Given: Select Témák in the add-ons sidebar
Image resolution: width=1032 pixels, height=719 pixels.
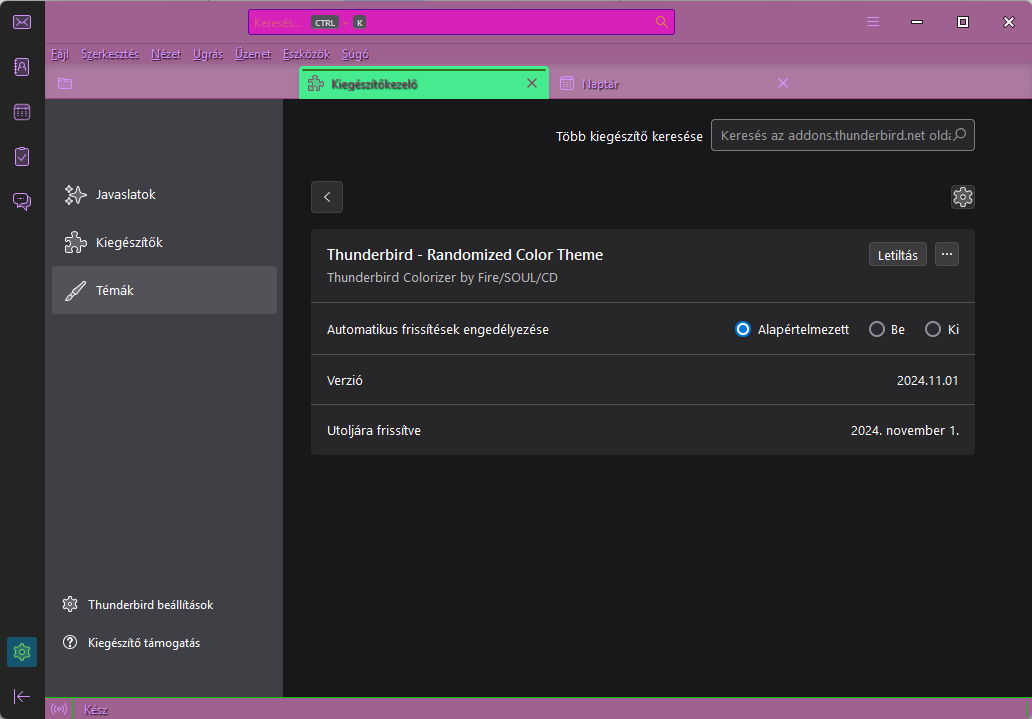Looking at the screenshot, I should (x=165, y=290).
